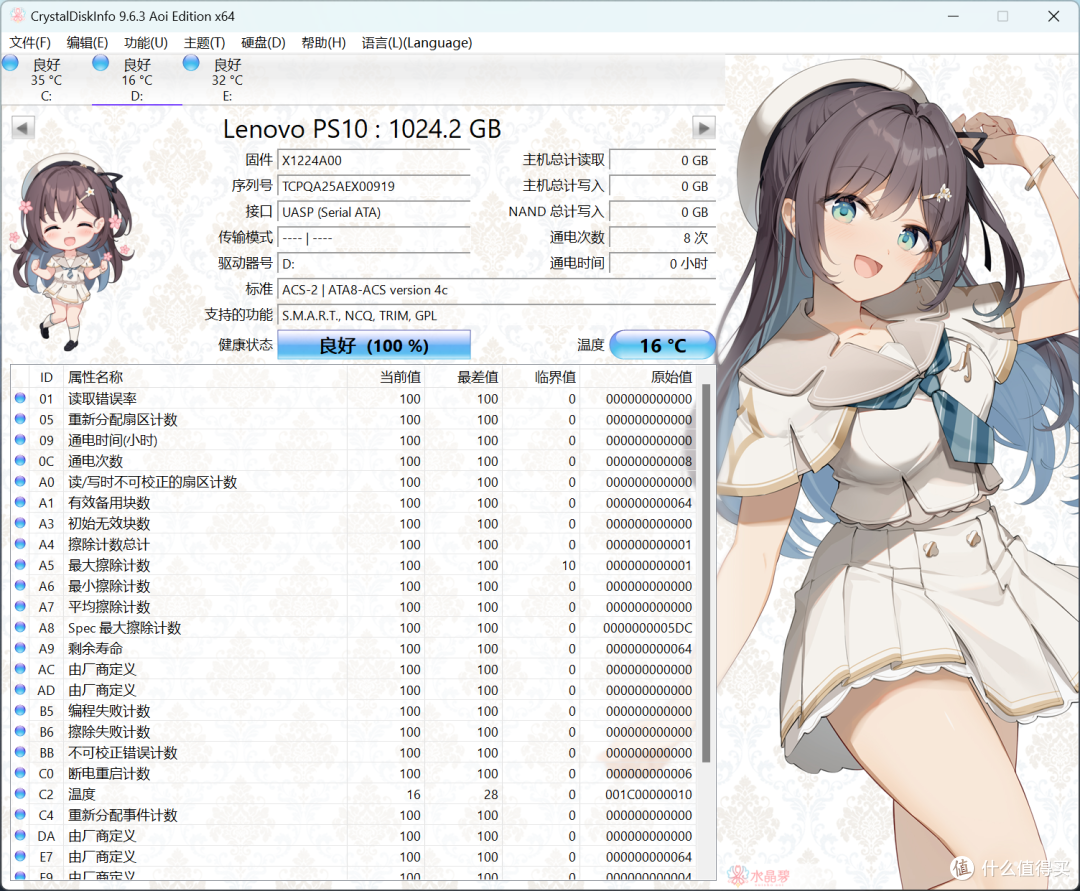This screenshot has height=891, width=1080.
Task: Click status icon for C4 重新分配事件计数
Action: pyautogui.click(x=20, y=815)
